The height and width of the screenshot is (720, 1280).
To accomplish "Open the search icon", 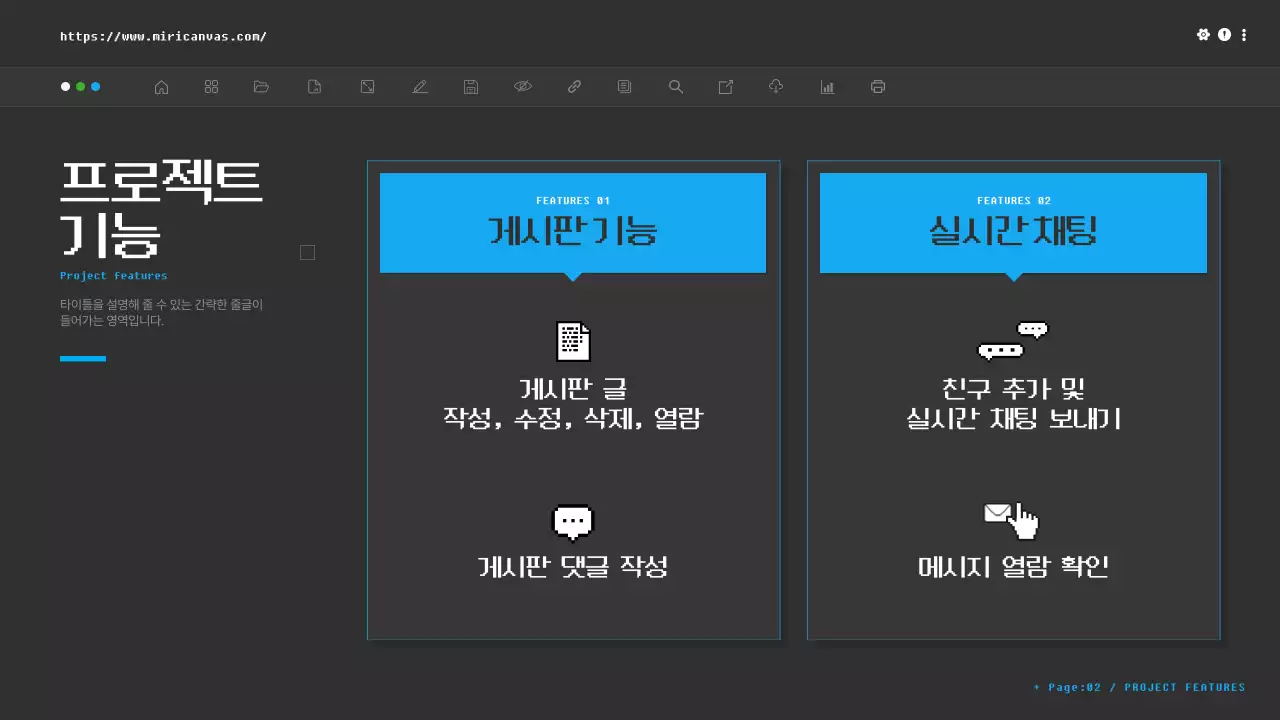I will point(675,87).
